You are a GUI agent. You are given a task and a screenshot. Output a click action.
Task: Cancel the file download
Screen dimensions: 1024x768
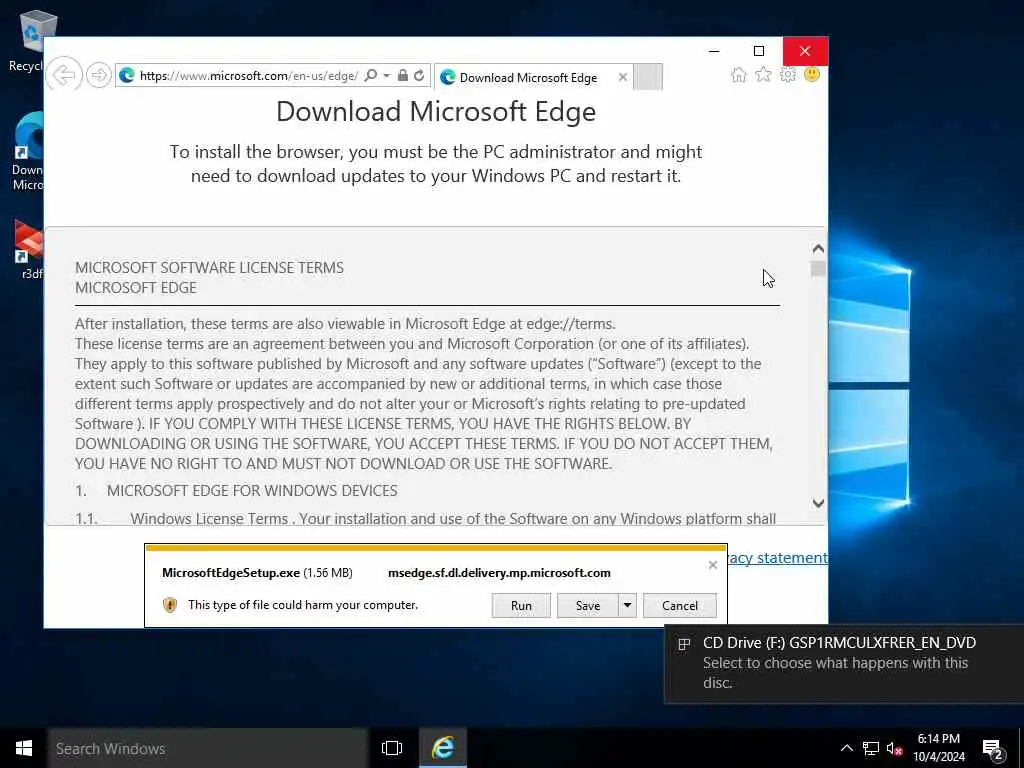[x=680, y=605]
